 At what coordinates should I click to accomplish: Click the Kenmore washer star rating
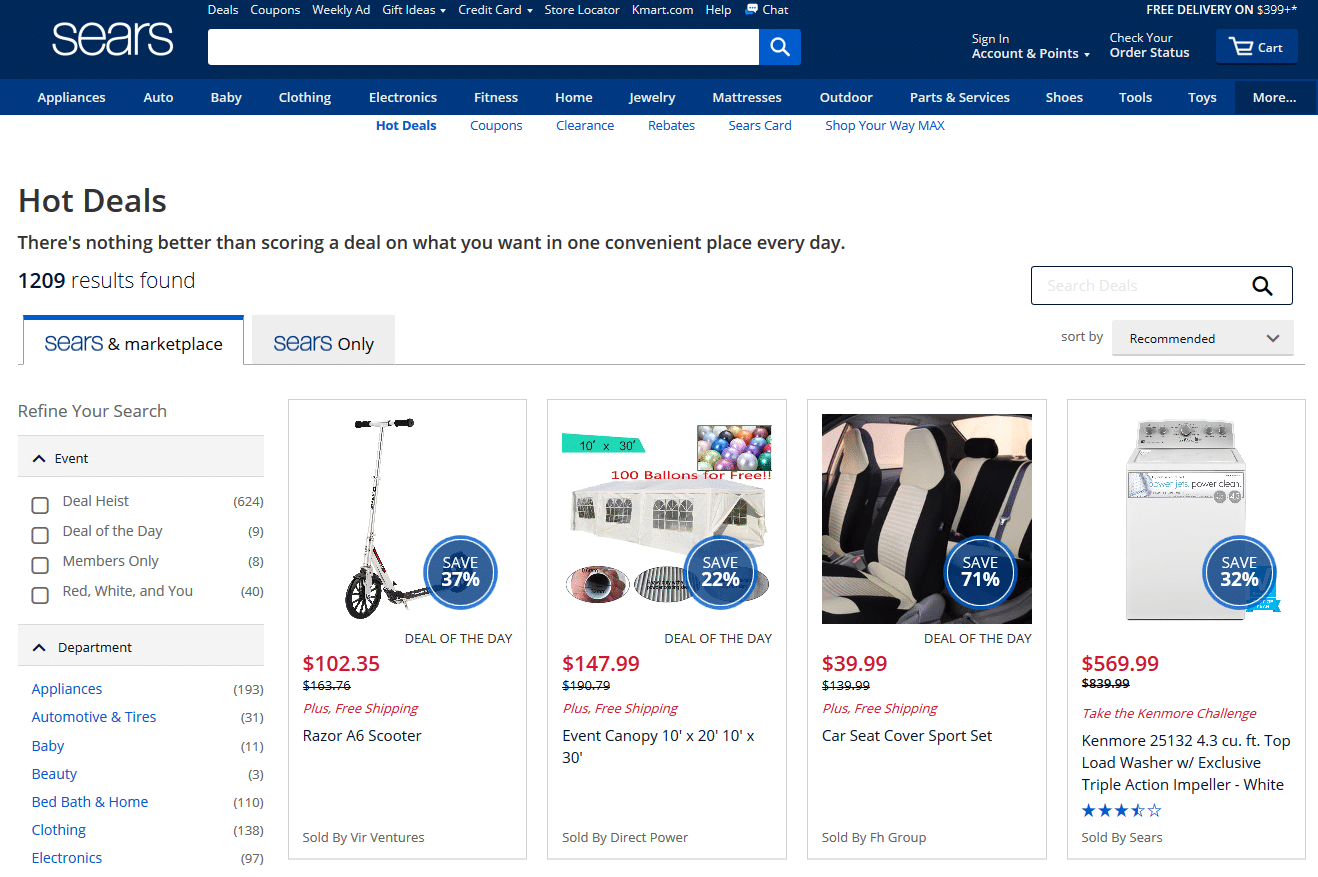point(1122,811)
